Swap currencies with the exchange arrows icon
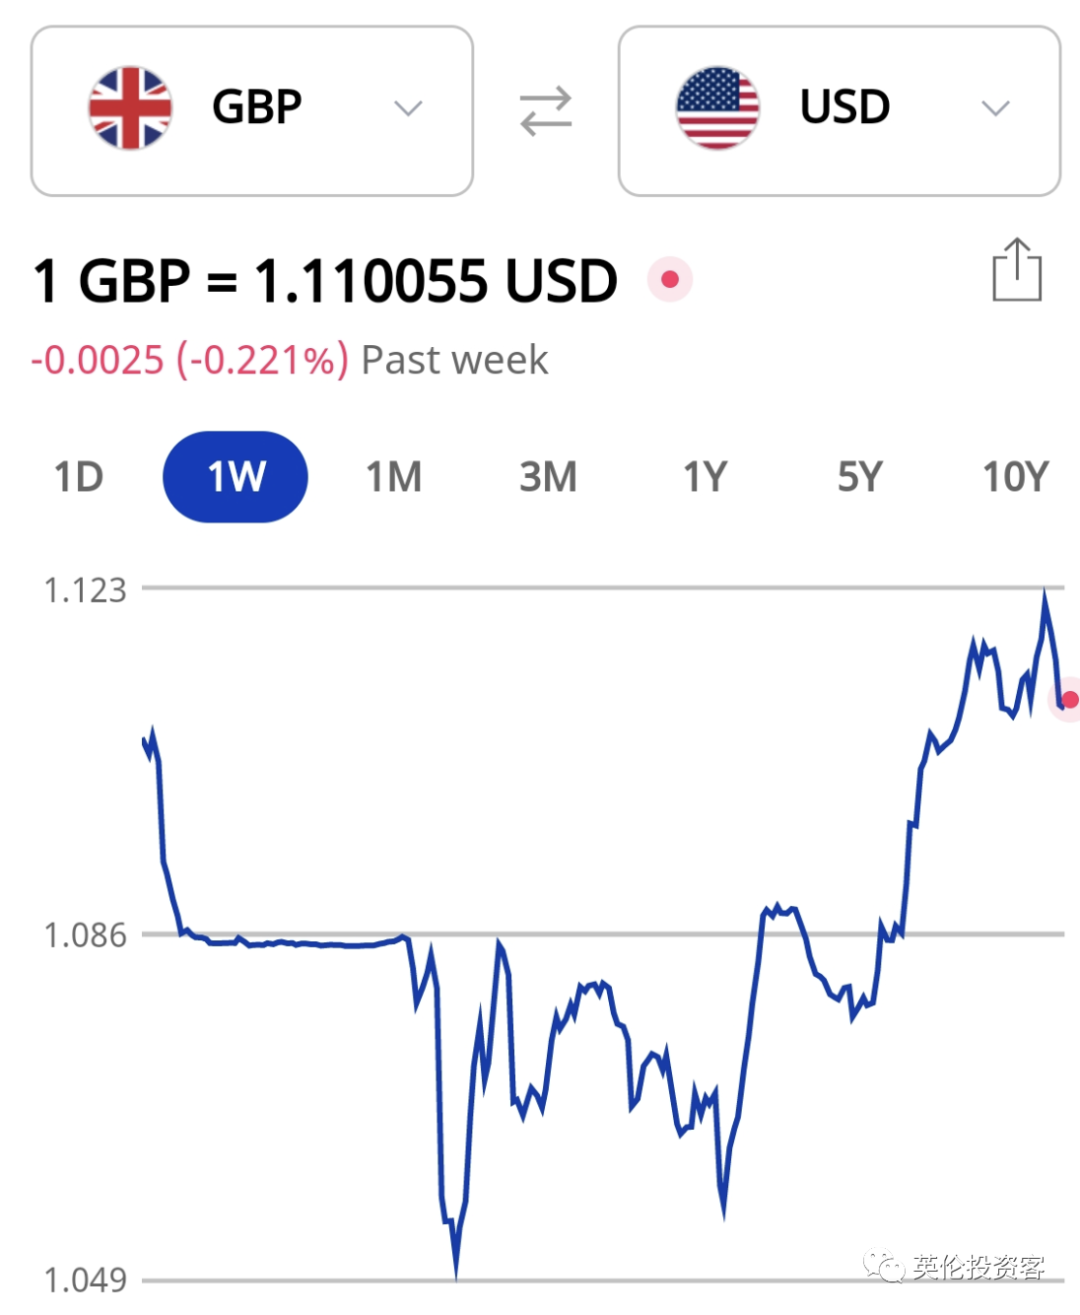1080x1315 pixels. point(546,111)
